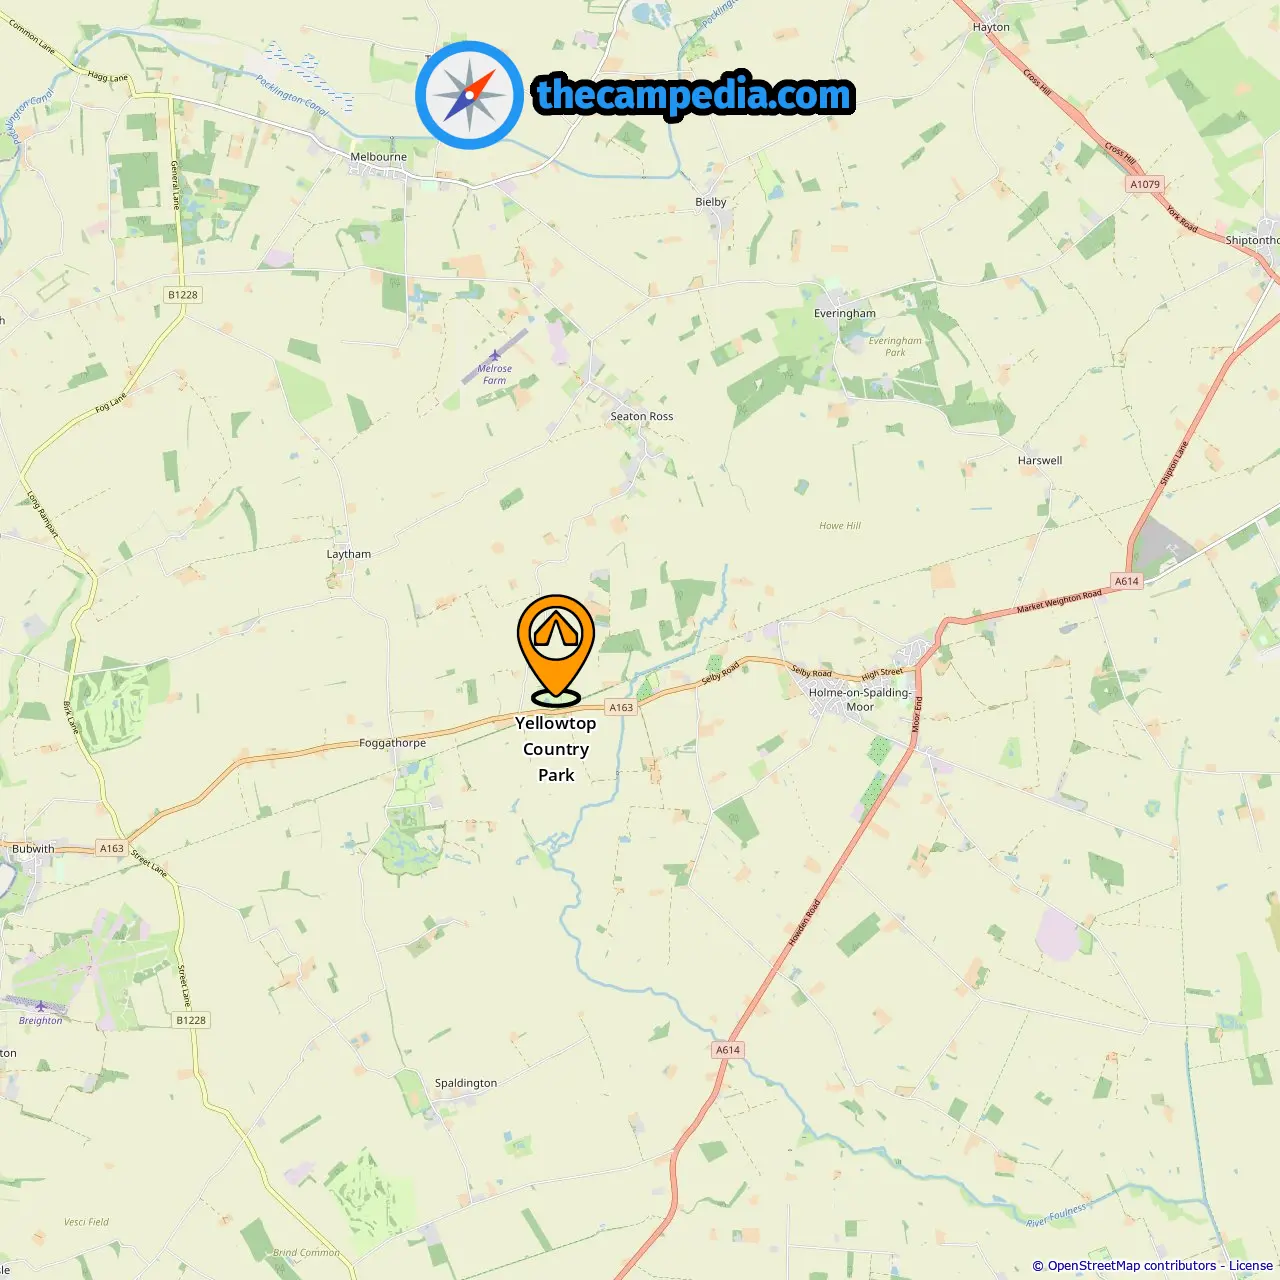The image size is (1280, 1280).
Task: Select the Yellowtop Country Park label
Action: [x=556, y=749]
